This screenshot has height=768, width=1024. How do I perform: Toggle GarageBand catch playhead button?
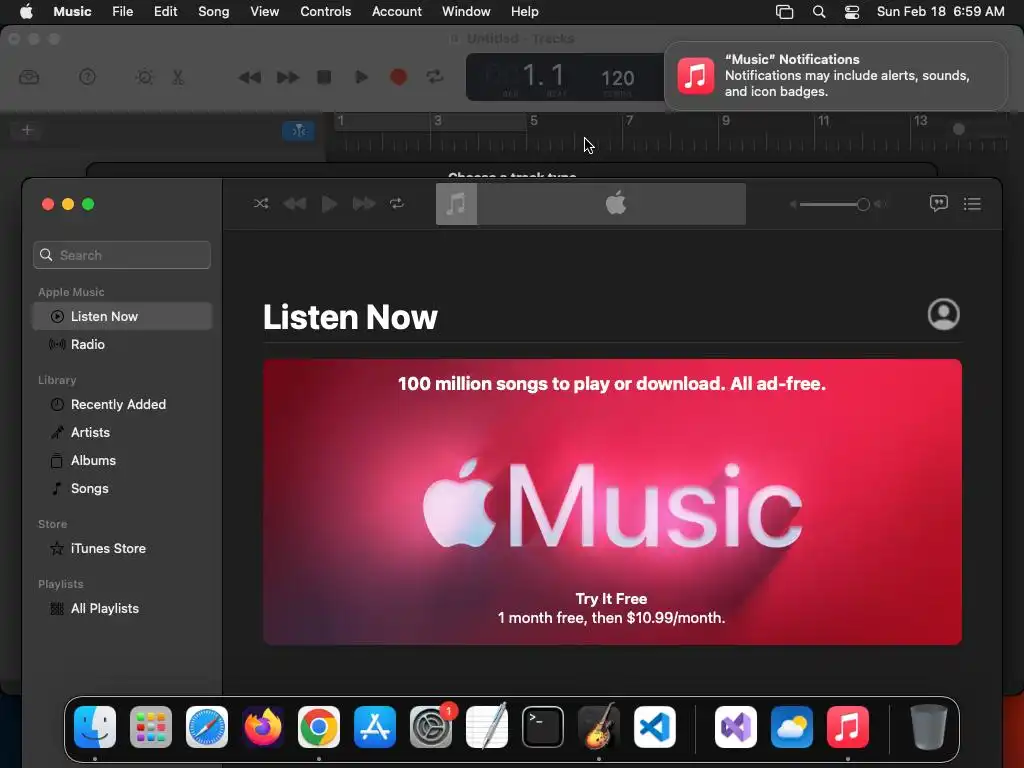[x=298, y=131]
